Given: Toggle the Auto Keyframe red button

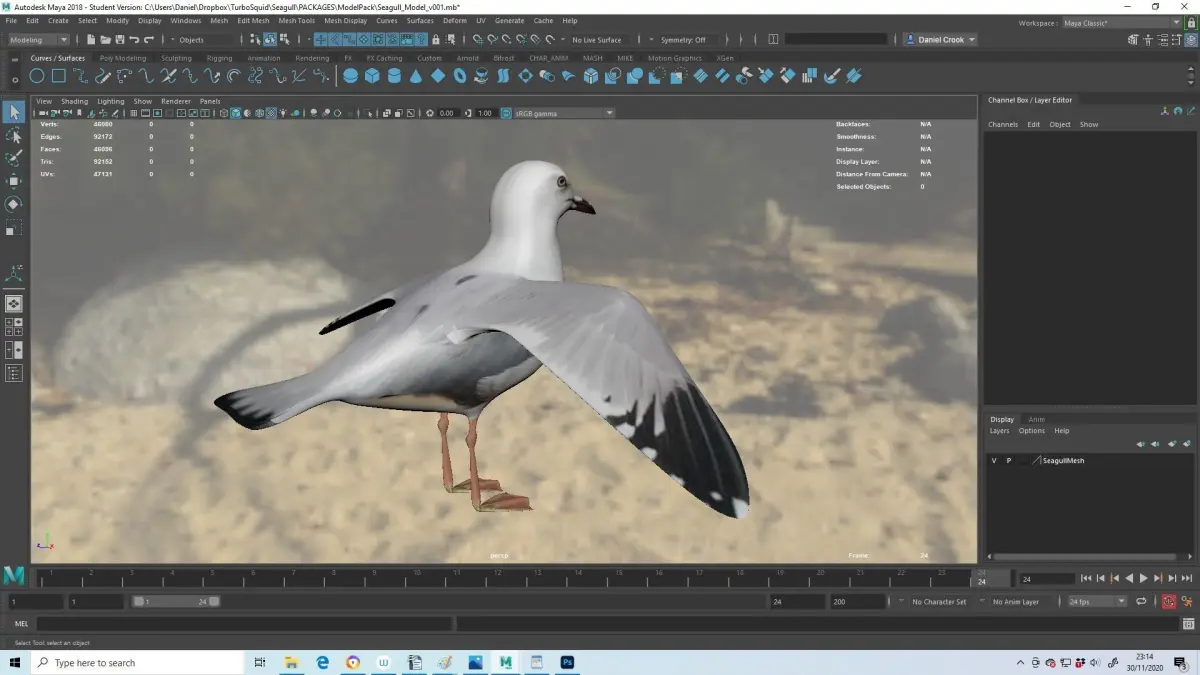Looking at the screenshot, I should 1168,602.
